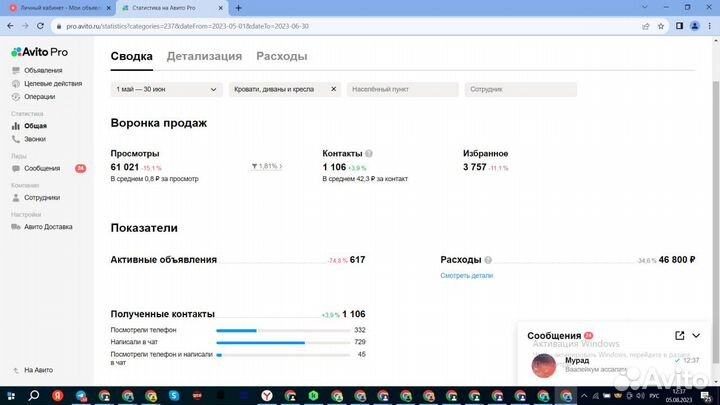This screenshot has height=405, width=720.
Task: Reload the current page
Action: [x=40, y=26]
